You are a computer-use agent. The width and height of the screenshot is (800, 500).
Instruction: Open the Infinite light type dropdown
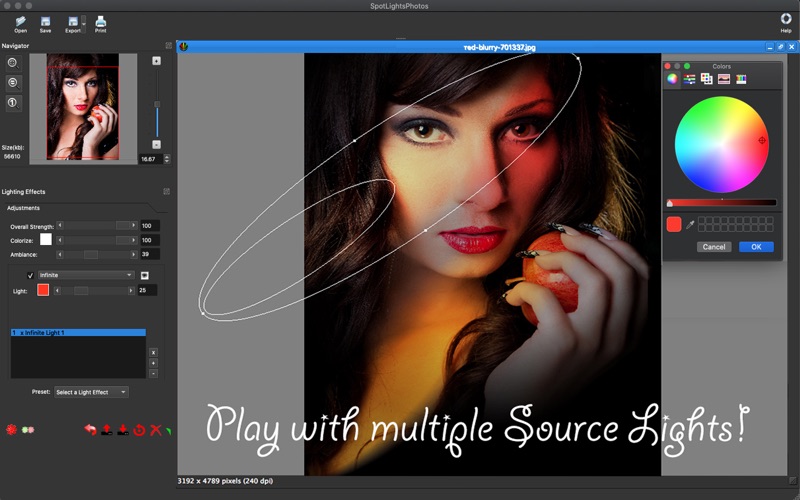86,275
